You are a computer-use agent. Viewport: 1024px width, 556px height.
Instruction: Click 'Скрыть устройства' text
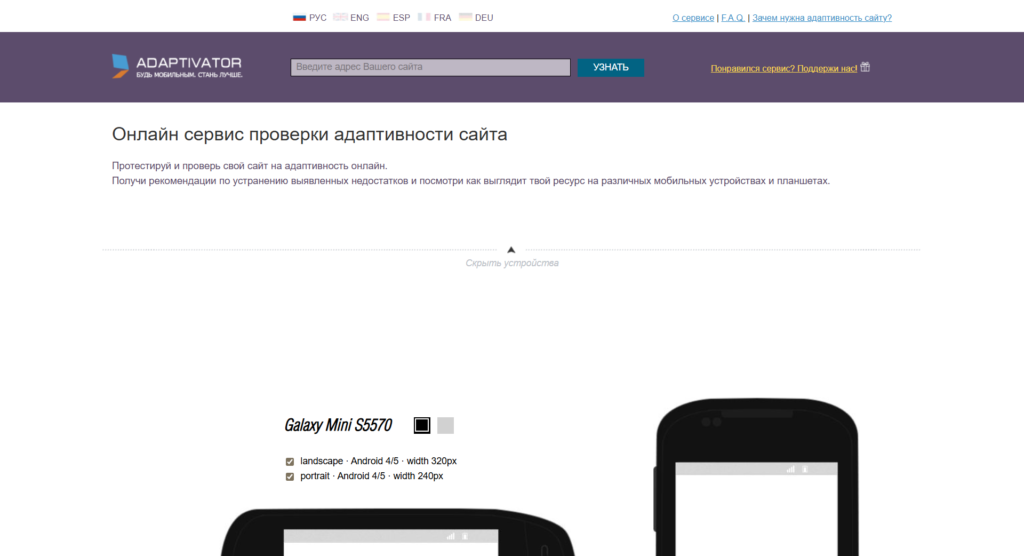click(512, 263)
